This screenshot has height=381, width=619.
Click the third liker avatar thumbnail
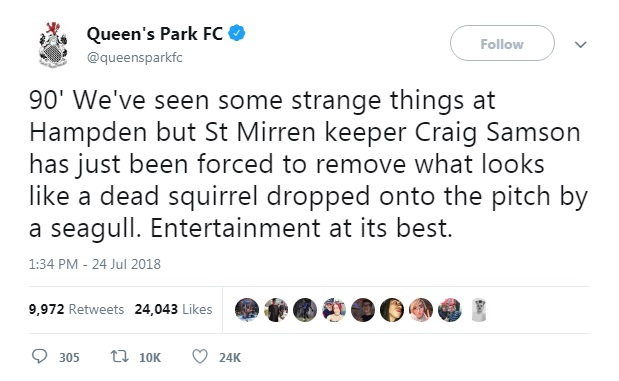point(305,310)
